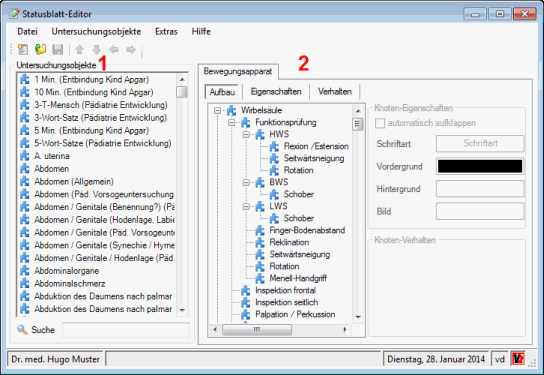Pick the black Vordergrund color swatch
Screen dimensions: 544x375
pos(480,166)
